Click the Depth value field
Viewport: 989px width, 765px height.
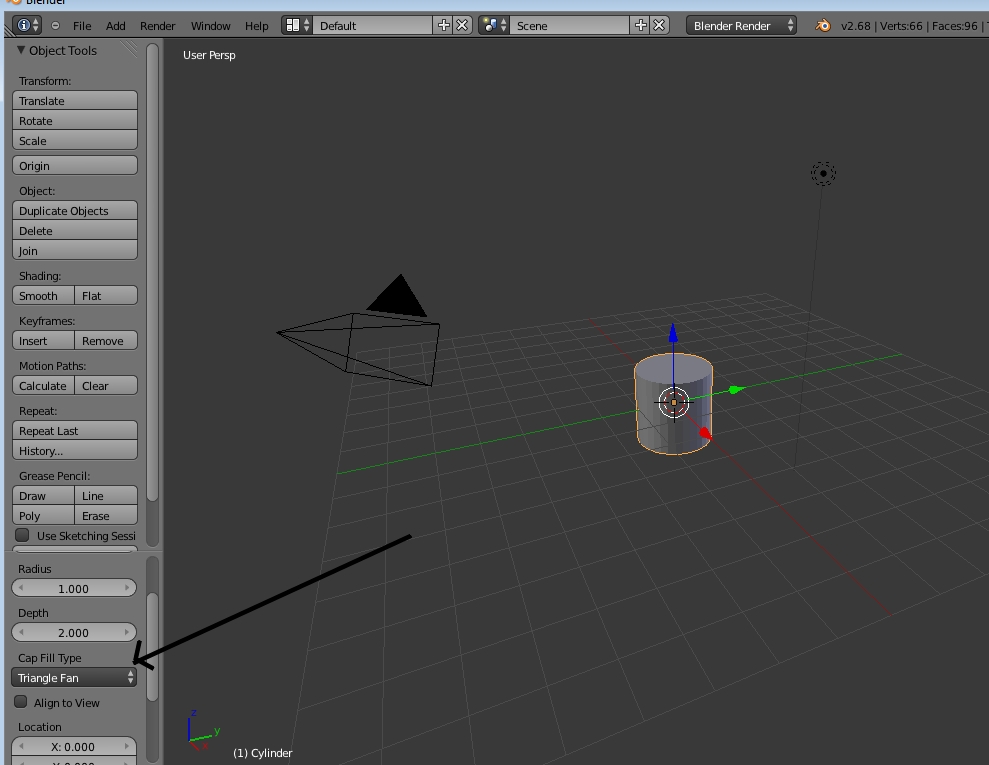pyautogui.click(x=74, y=632)
